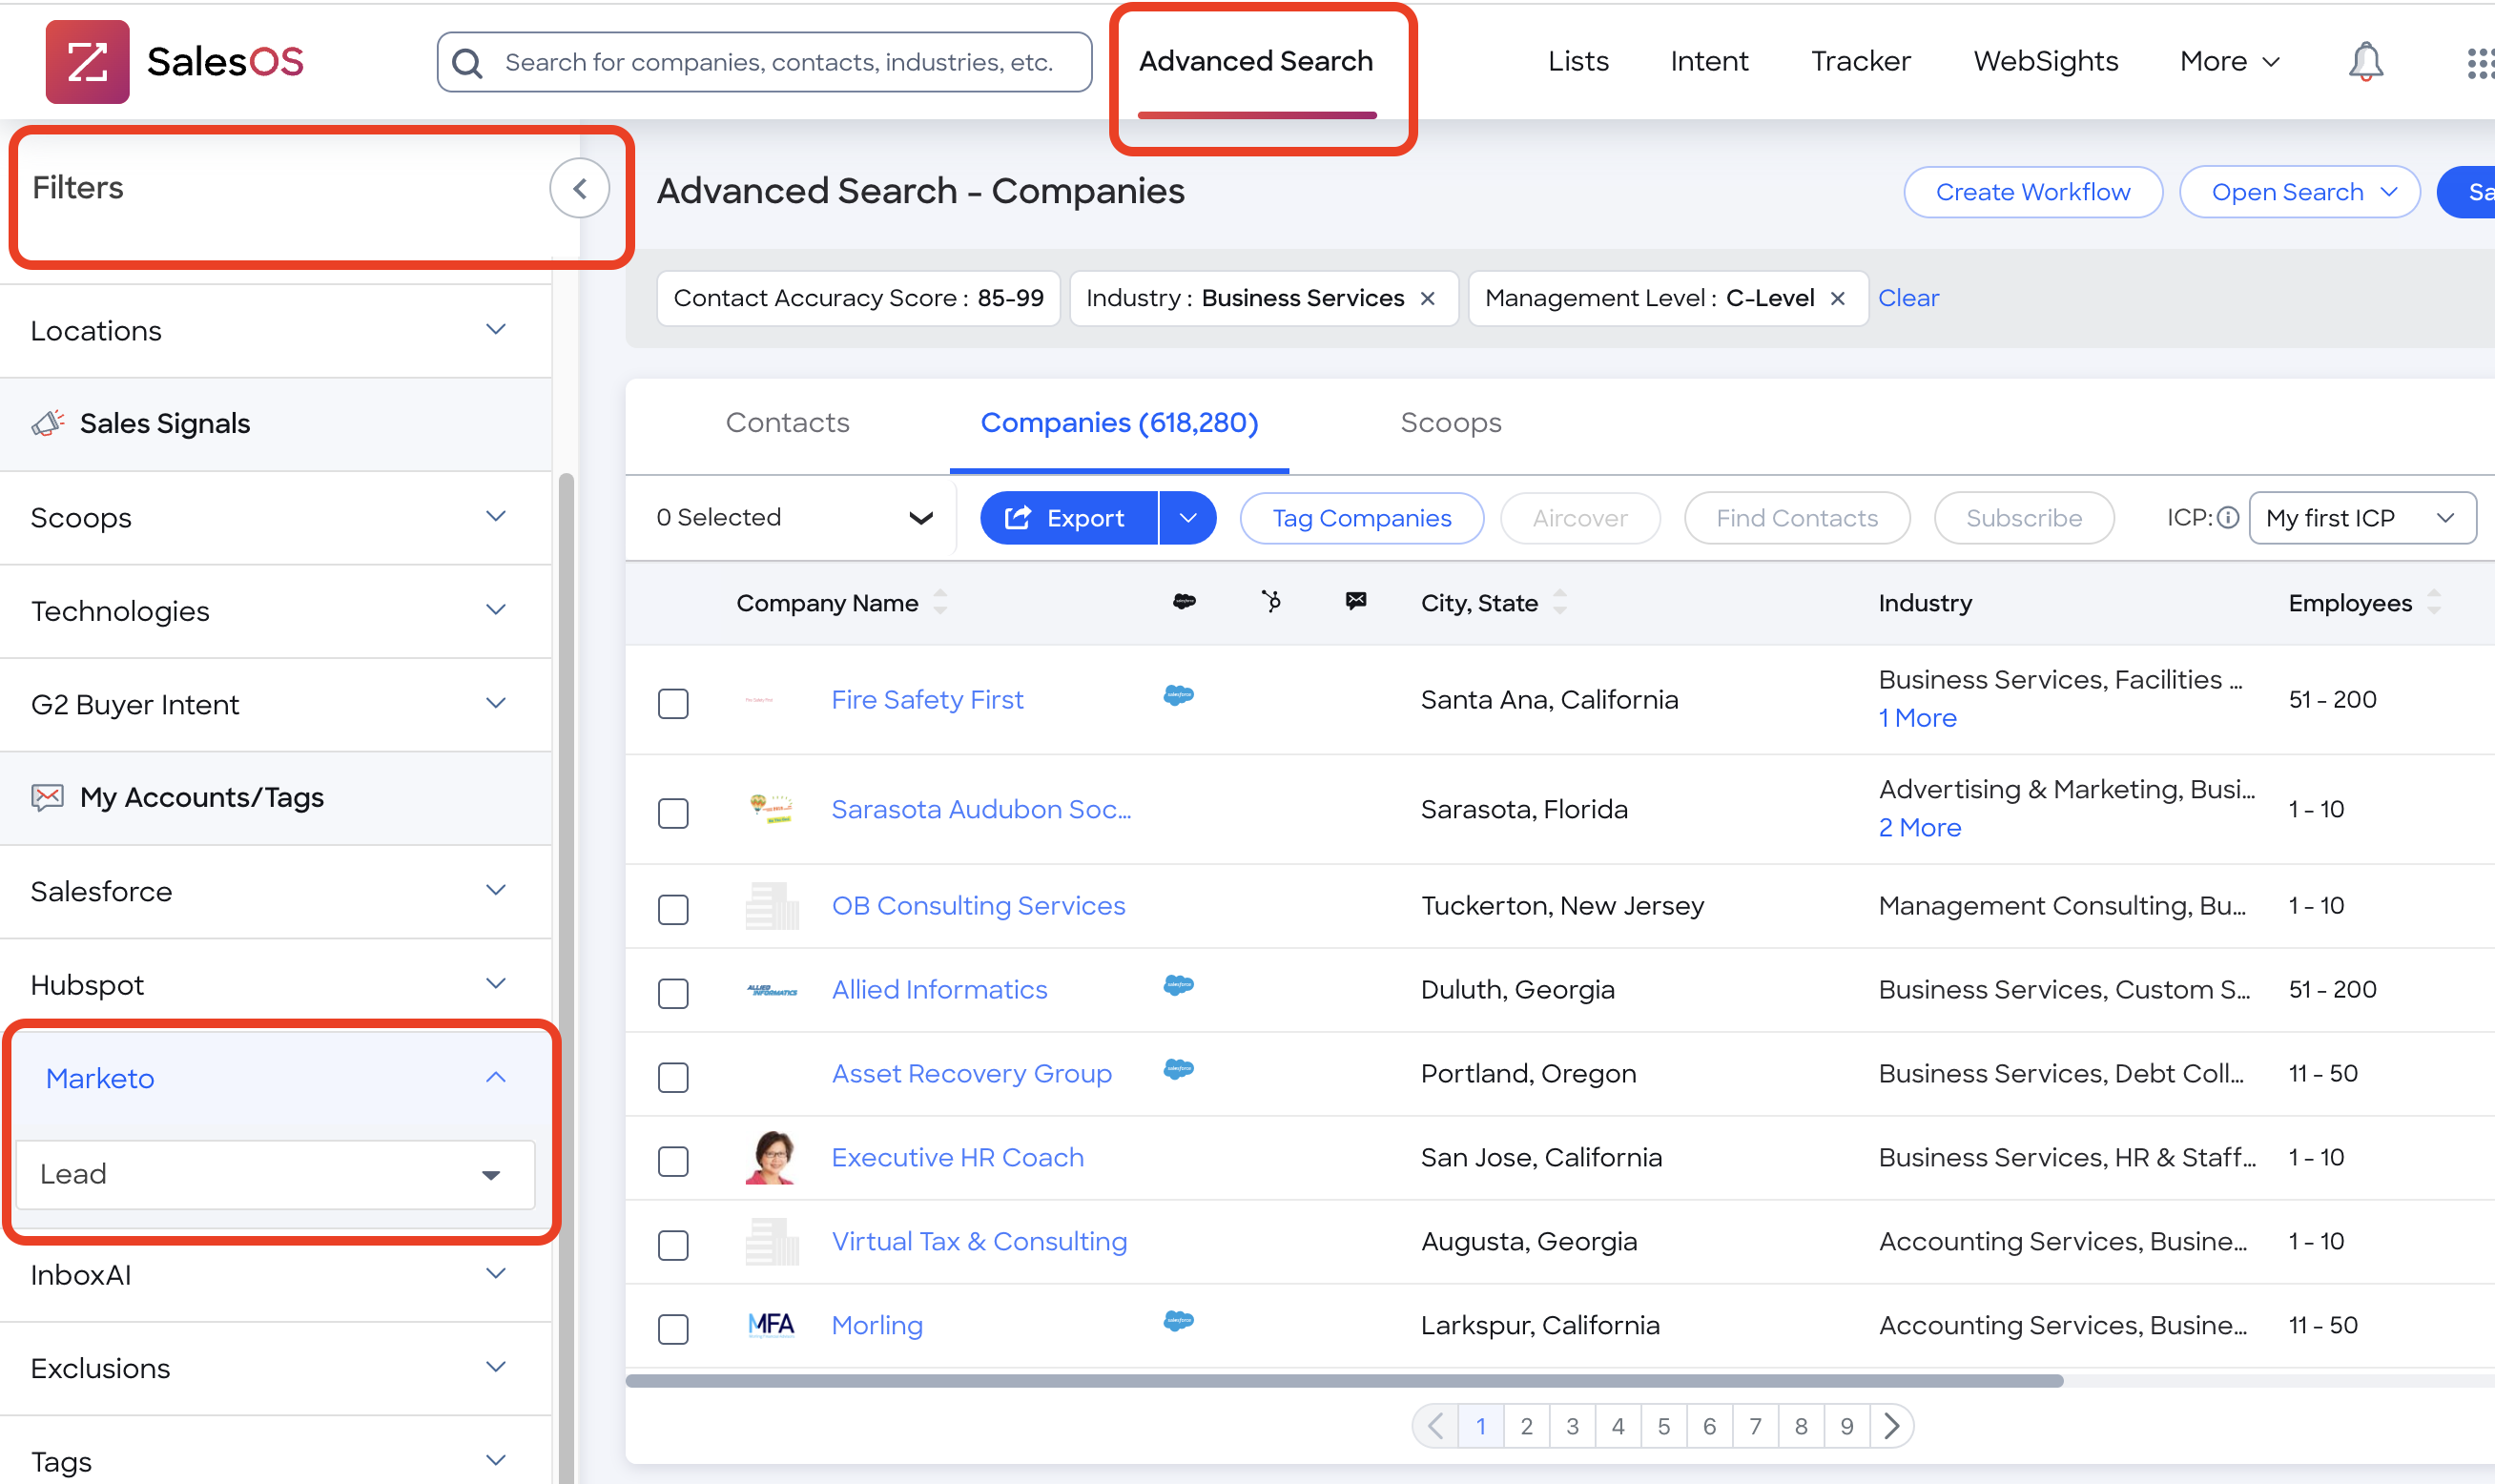2495x1484 pixels.
Task: Open the Marketo Lead dropdown
Action: (275, 1174)
